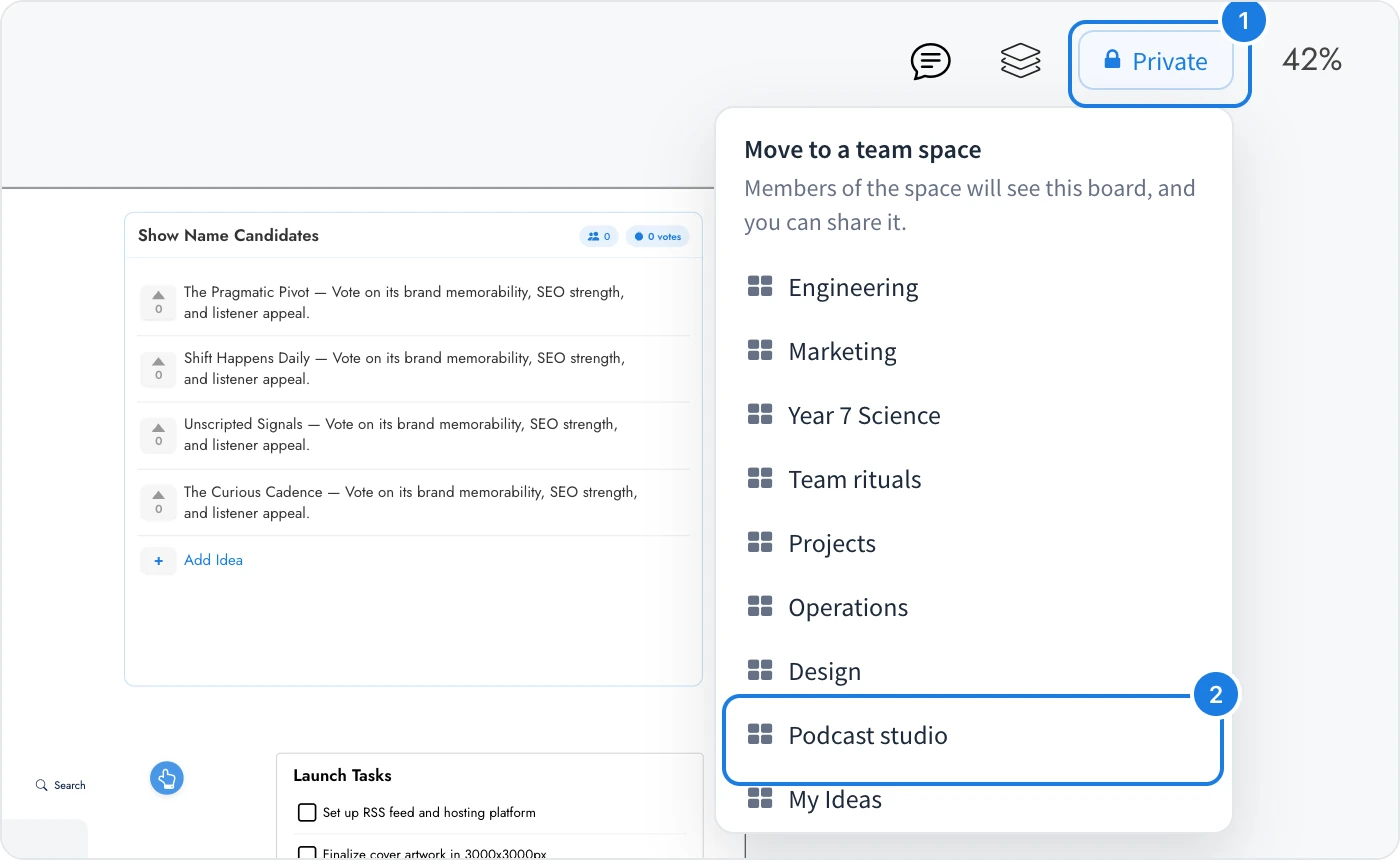Click the blue pointing-hand cursor button

tap(167, 778)
